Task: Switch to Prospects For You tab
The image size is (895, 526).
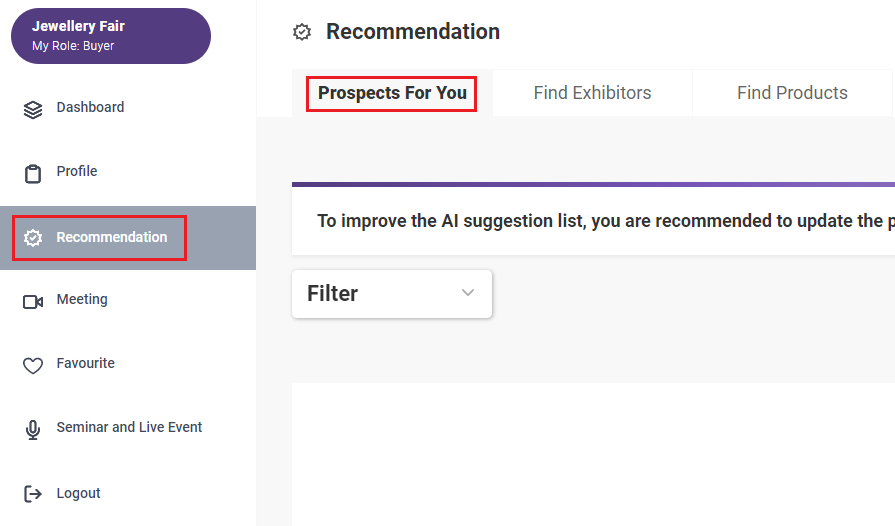Action: click(392, 93)
